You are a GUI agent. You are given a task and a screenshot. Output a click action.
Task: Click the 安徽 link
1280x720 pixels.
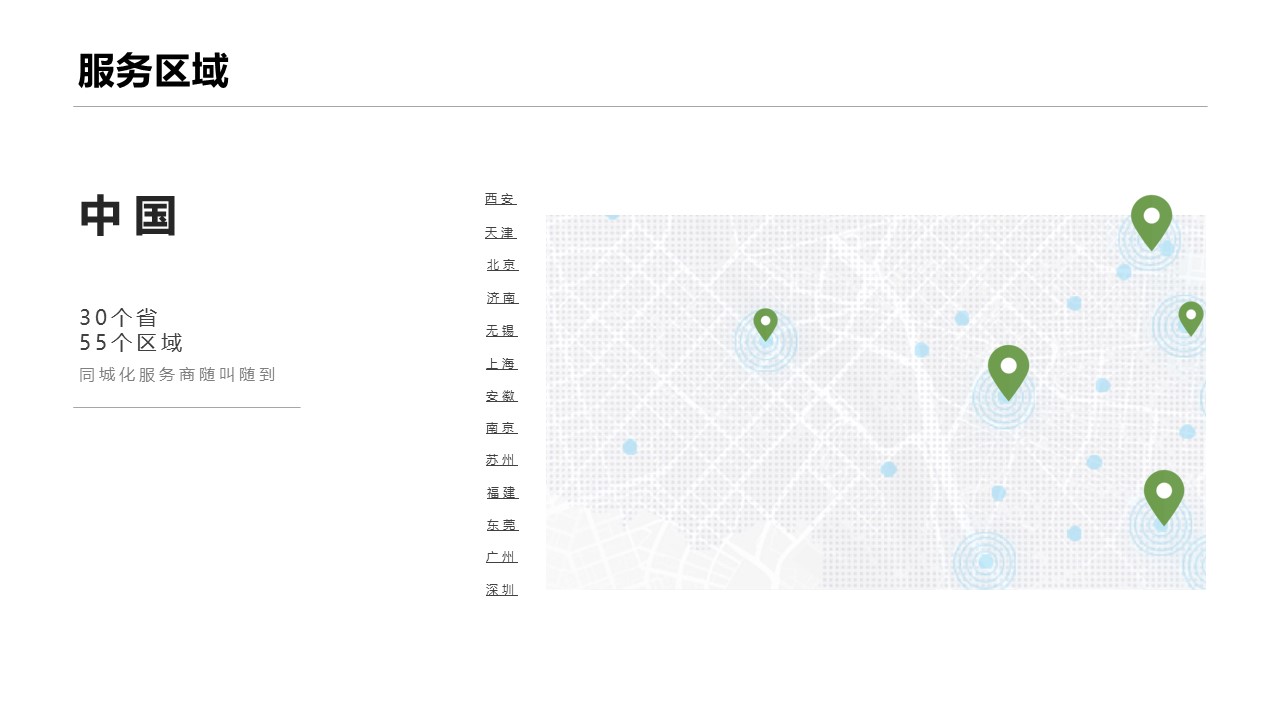502,396
